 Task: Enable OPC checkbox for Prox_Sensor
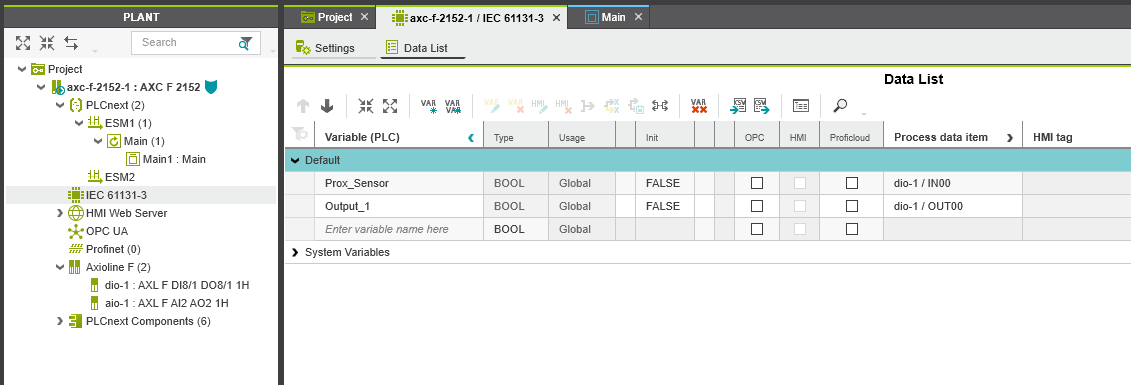[757, 183]
